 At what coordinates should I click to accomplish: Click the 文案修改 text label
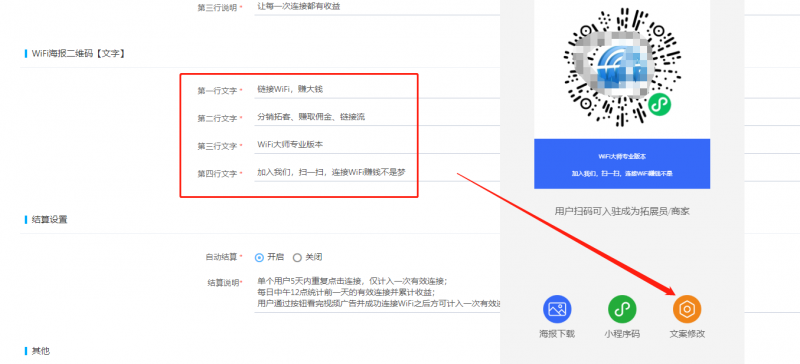(x=687, y=334)
